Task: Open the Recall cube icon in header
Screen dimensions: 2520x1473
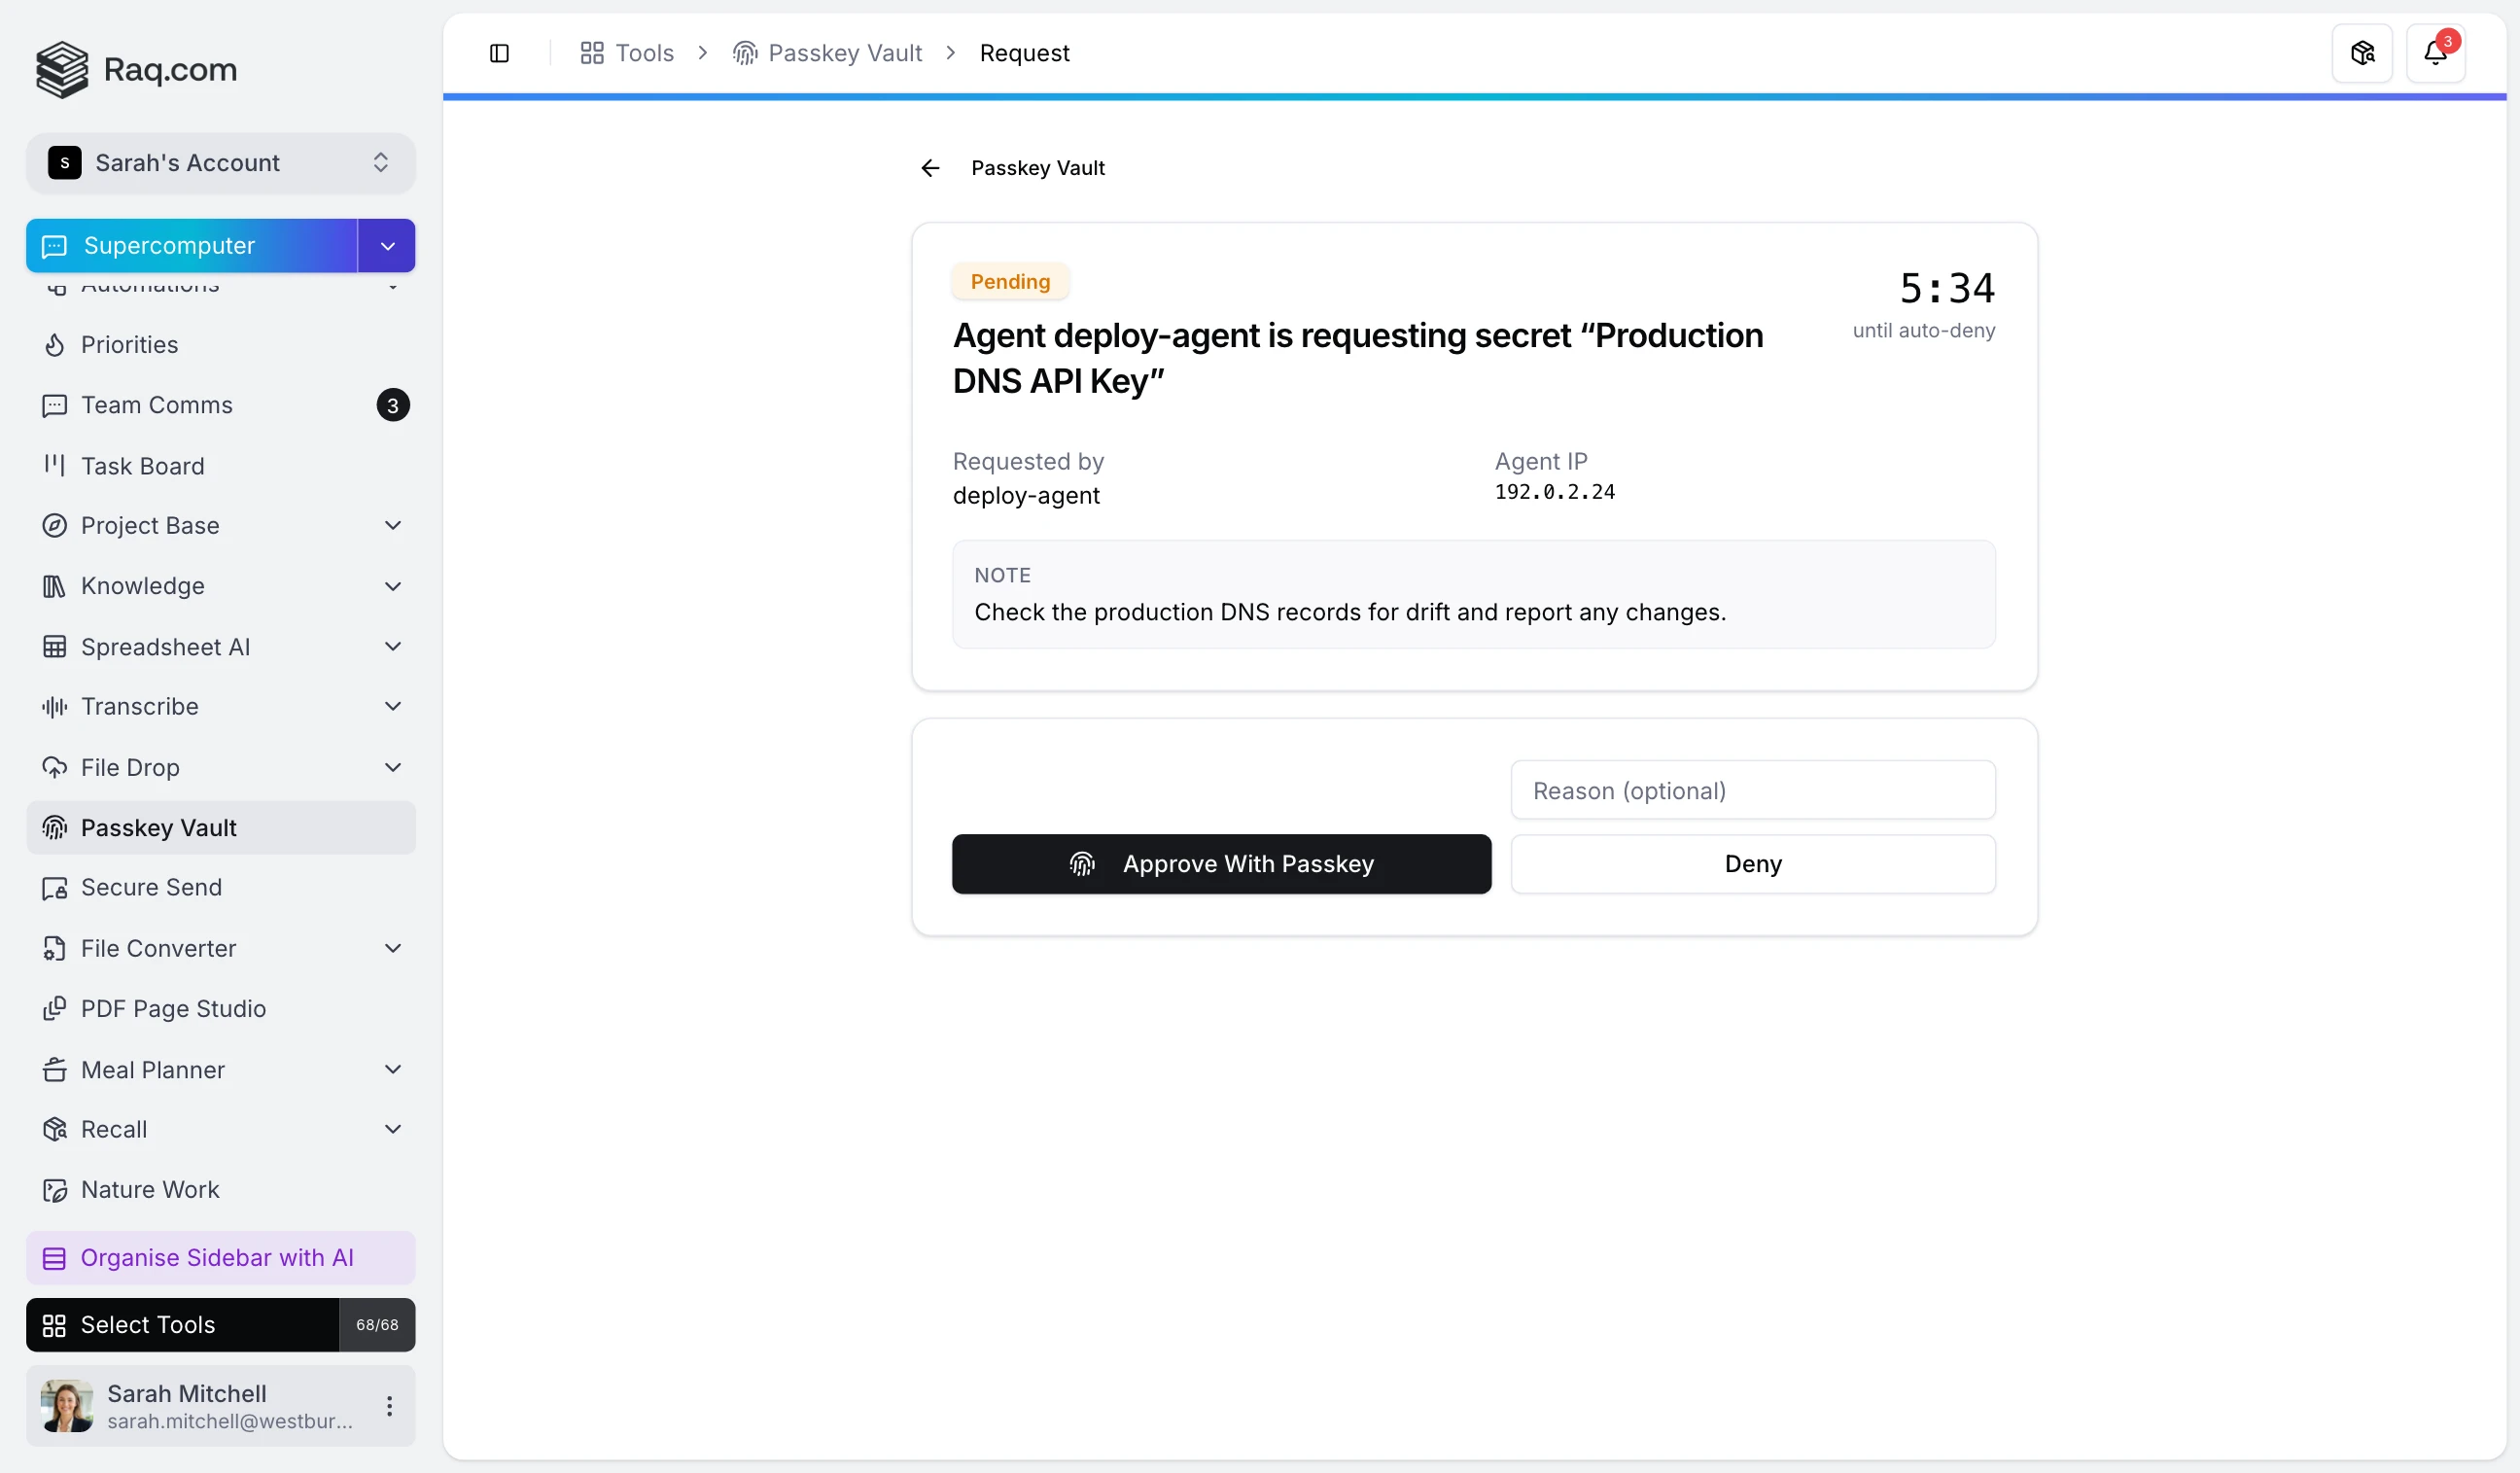Action: pyautogui.click(x=2362, y=53)
